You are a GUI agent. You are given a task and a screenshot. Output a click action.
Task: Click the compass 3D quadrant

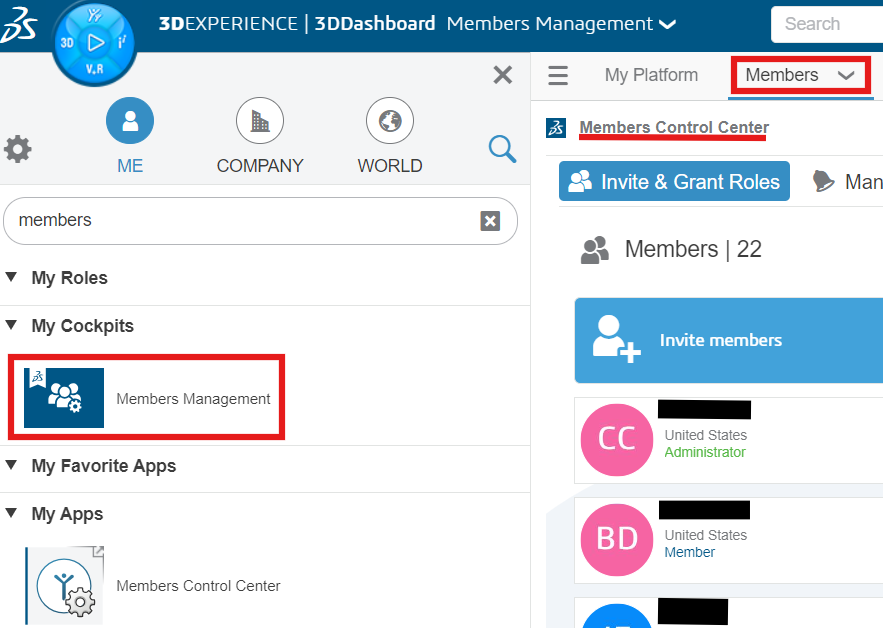pos(67,43)
